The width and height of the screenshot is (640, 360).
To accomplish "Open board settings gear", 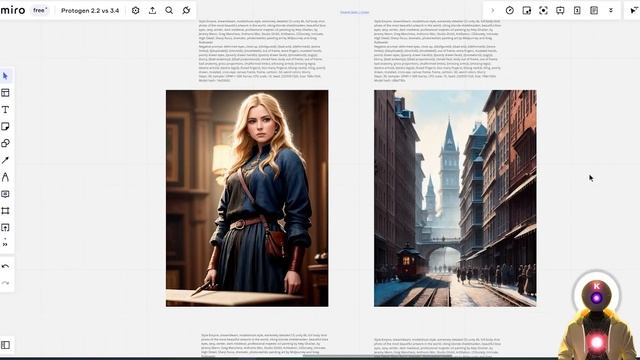I will click(136, 11).
